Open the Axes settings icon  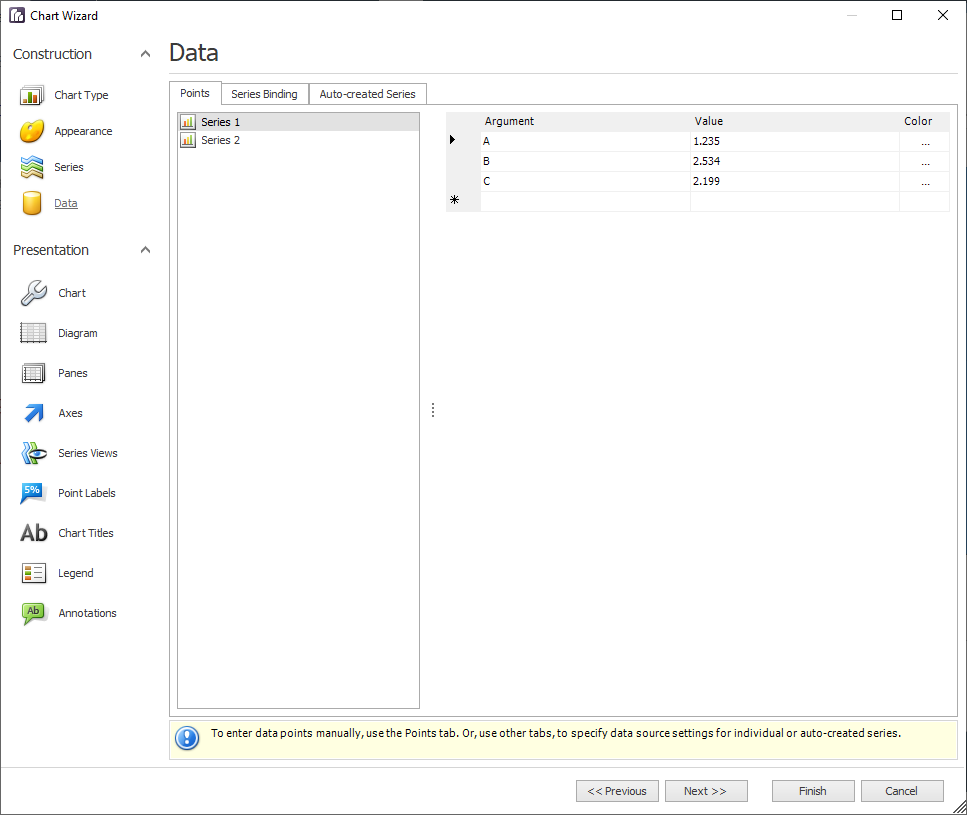31,412
